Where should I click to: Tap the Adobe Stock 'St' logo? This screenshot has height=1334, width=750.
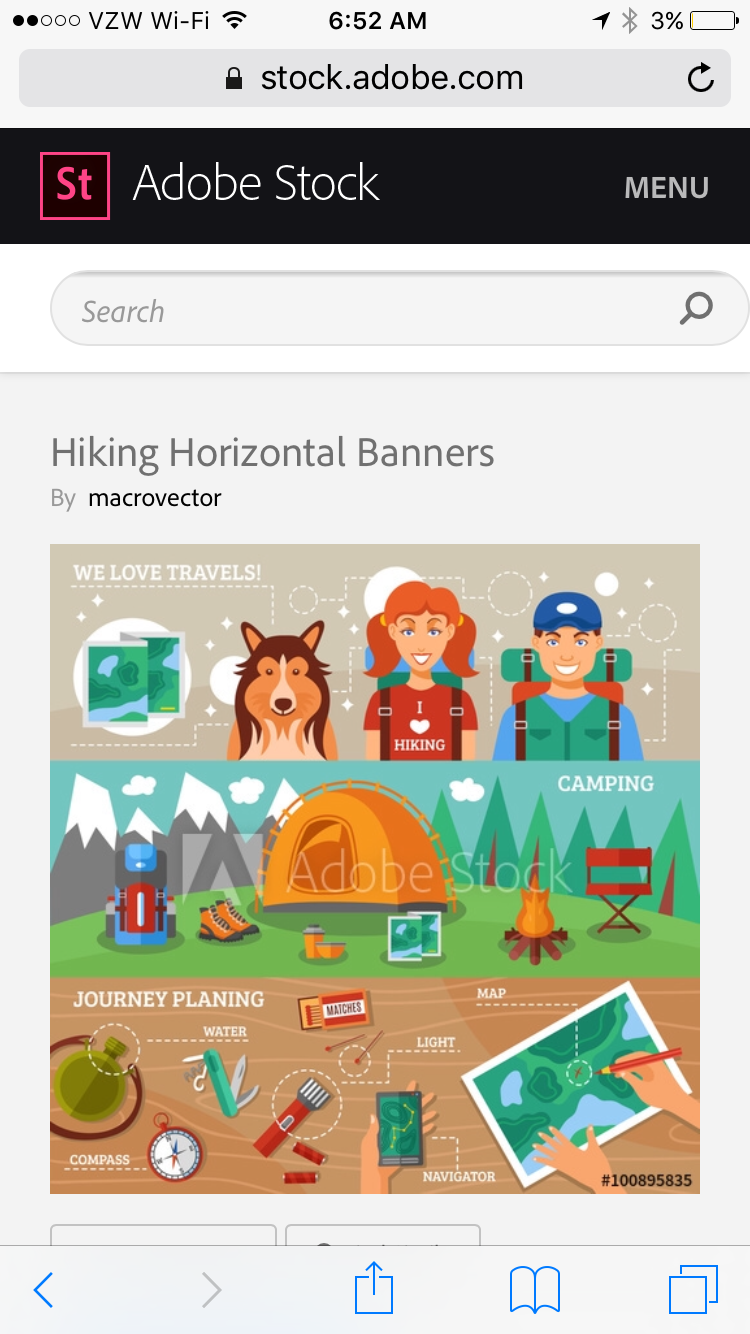[74, 185]
